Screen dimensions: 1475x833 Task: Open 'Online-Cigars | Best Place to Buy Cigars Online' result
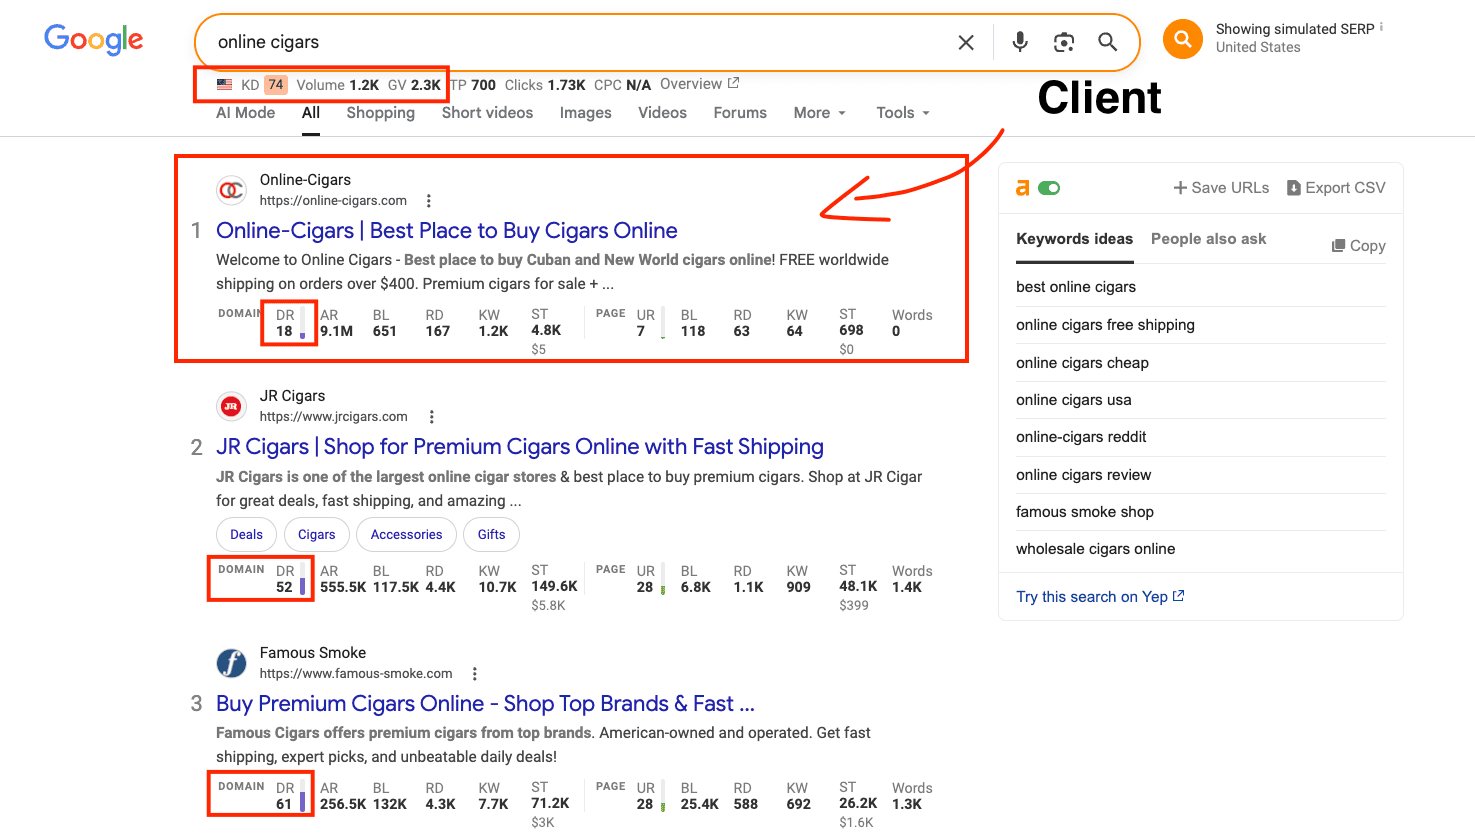coord(446,231)
